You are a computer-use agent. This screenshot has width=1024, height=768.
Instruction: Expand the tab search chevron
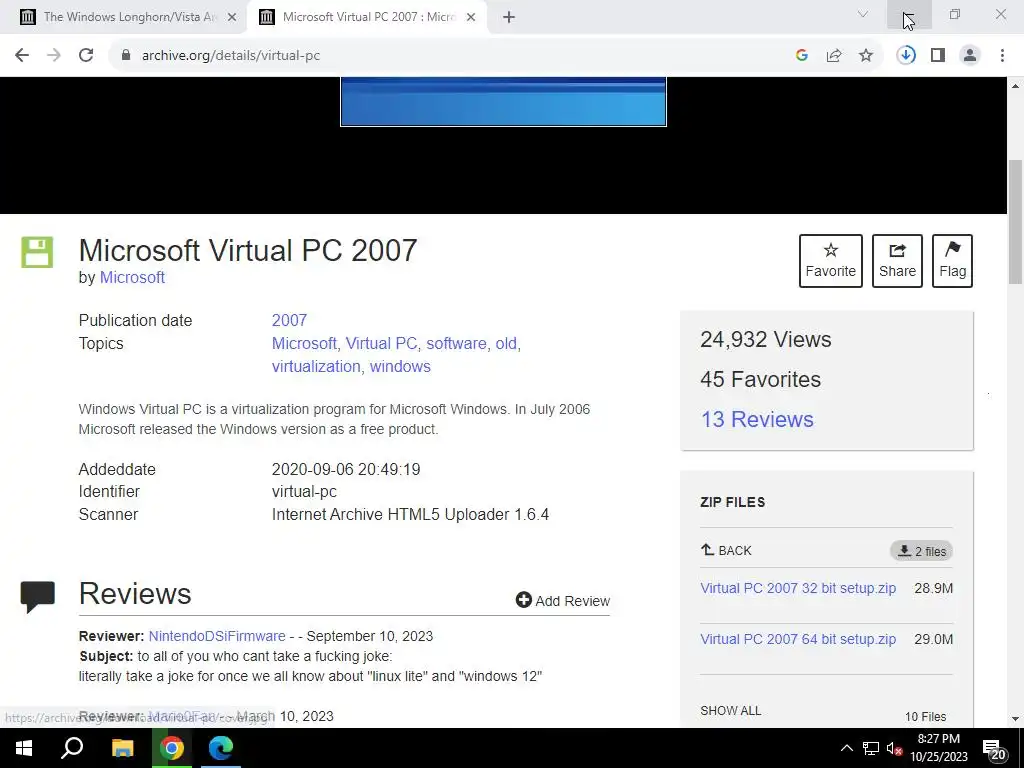[x=863, y=14]
